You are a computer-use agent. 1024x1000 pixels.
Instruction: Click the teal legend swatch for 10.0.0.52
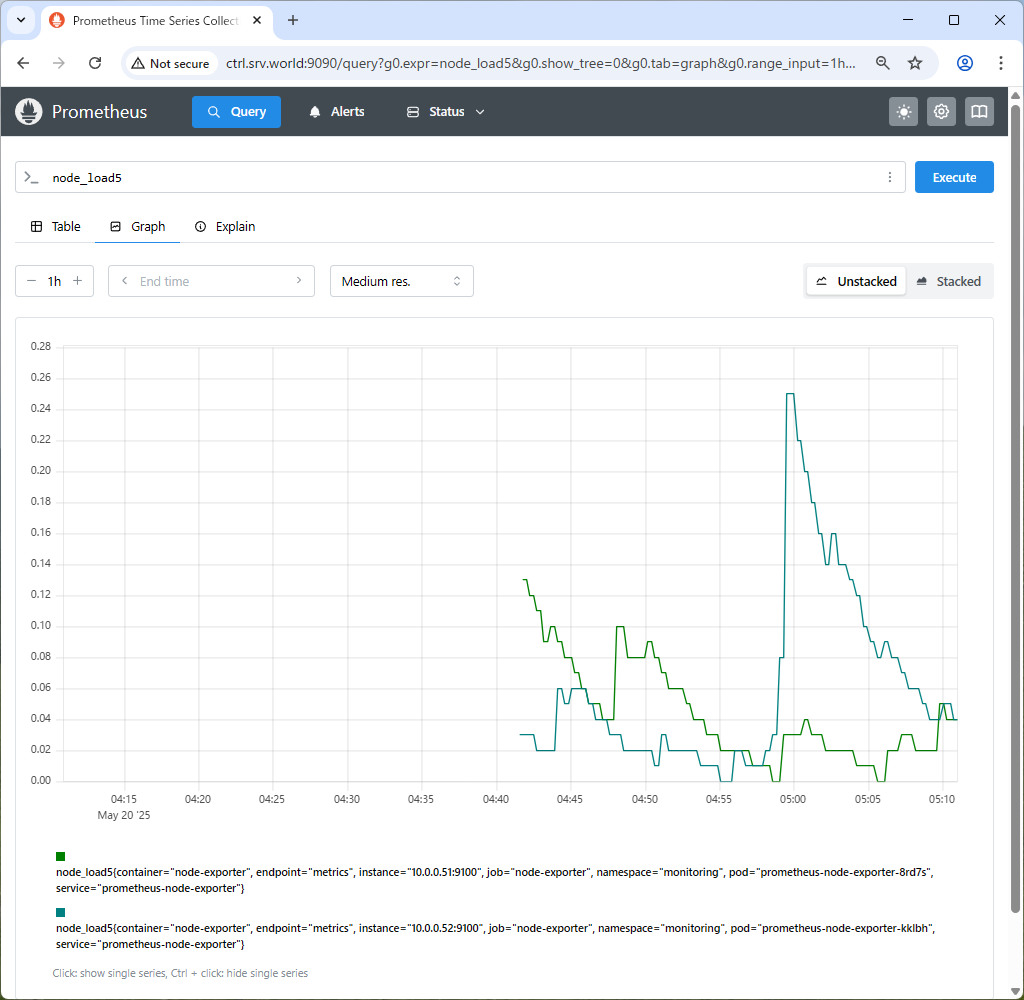(x=61, y=912)
